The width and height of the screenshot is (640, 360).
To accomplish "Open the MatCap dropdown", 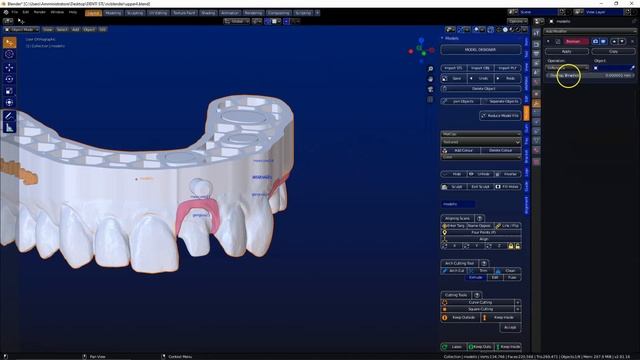I will [481, 133].
